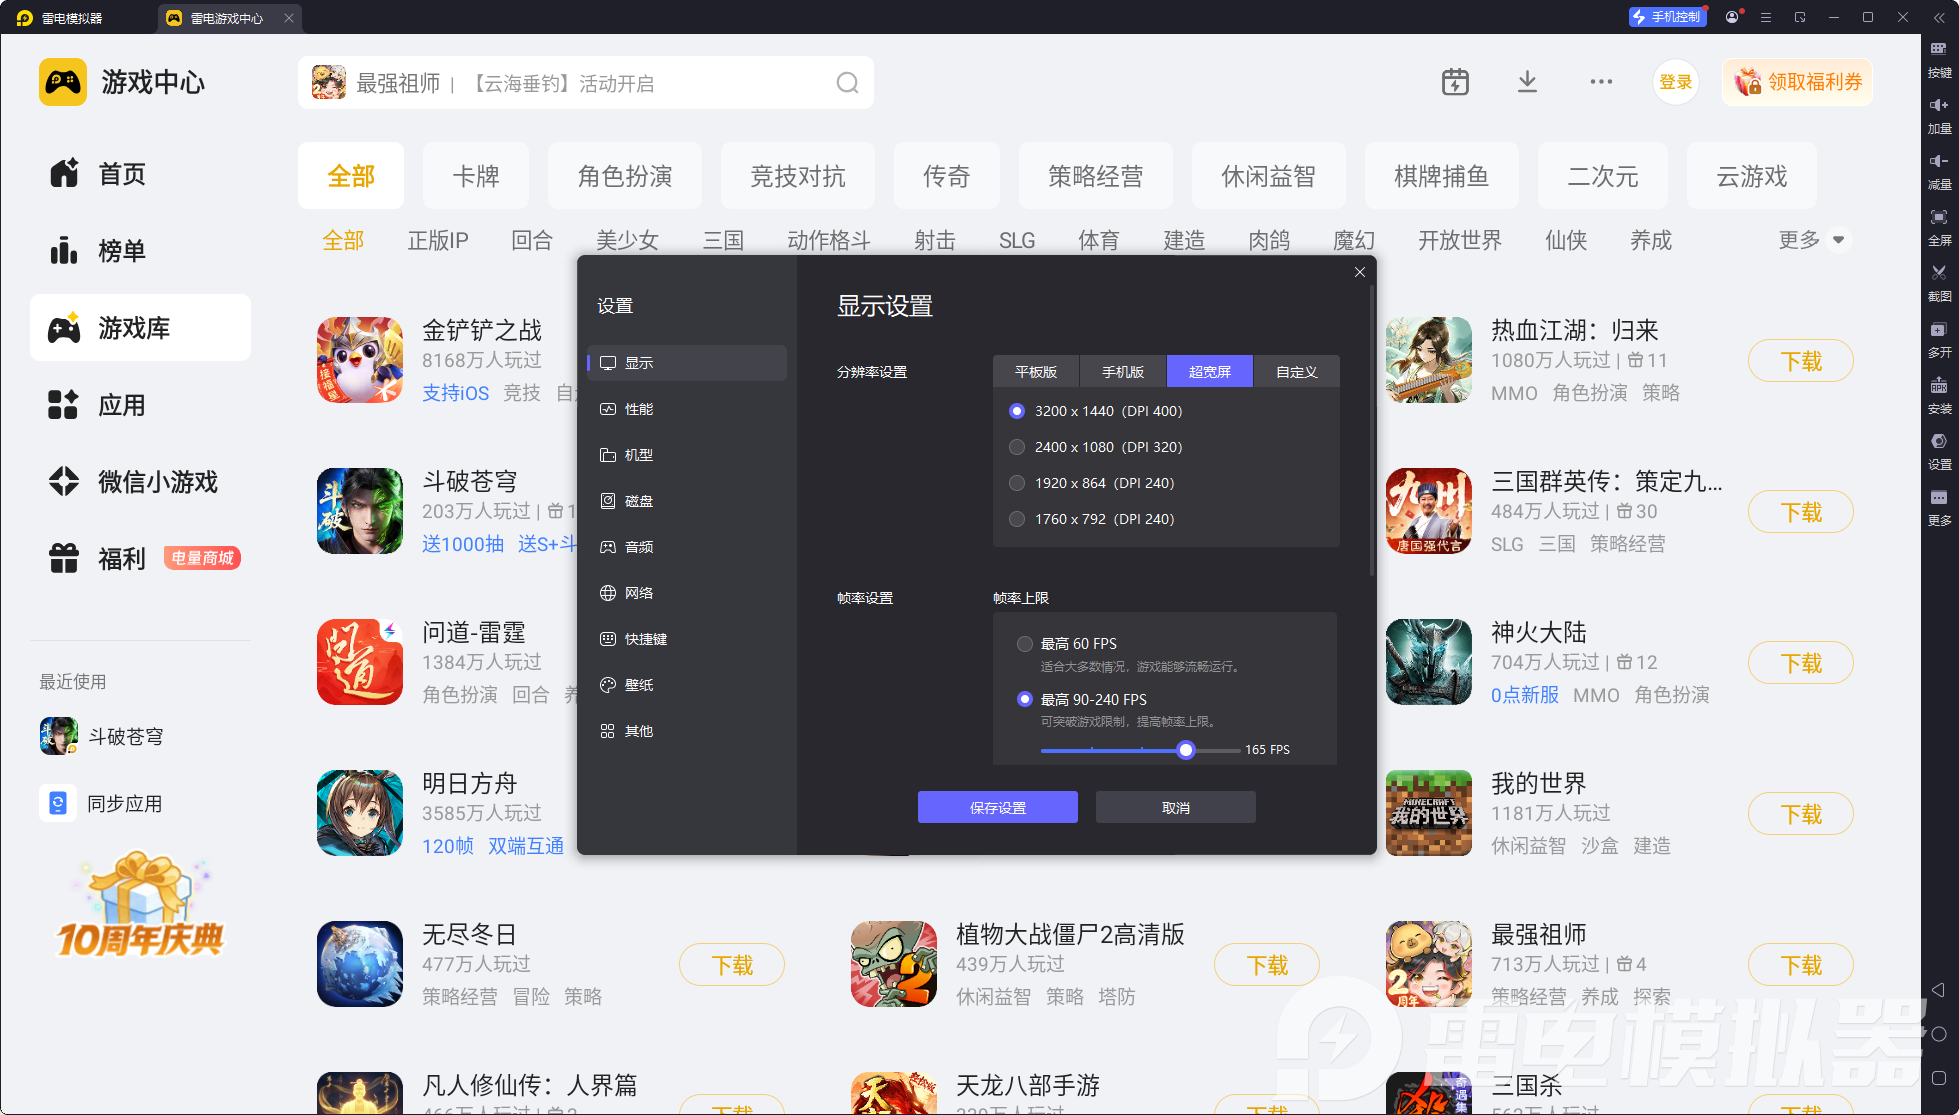Image resolution: width=1959 pixels, height=1115 pixels.
Task: Click the 保存设置 button
Action: tap(997, 808)
